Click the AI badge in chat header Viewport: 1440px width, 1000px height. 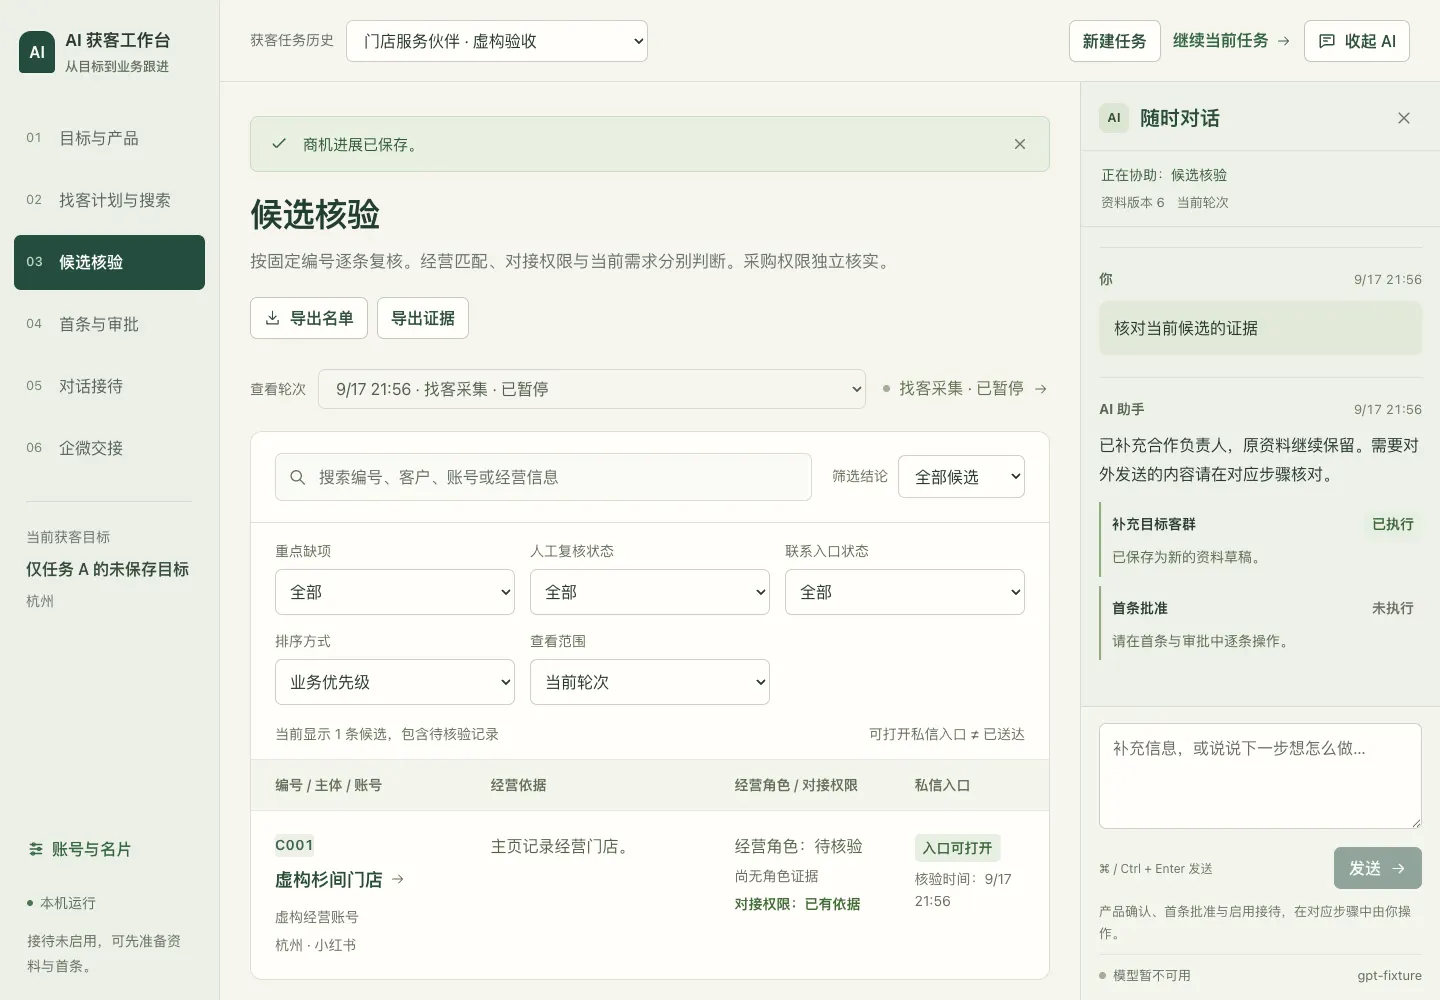click(1114, 118)
